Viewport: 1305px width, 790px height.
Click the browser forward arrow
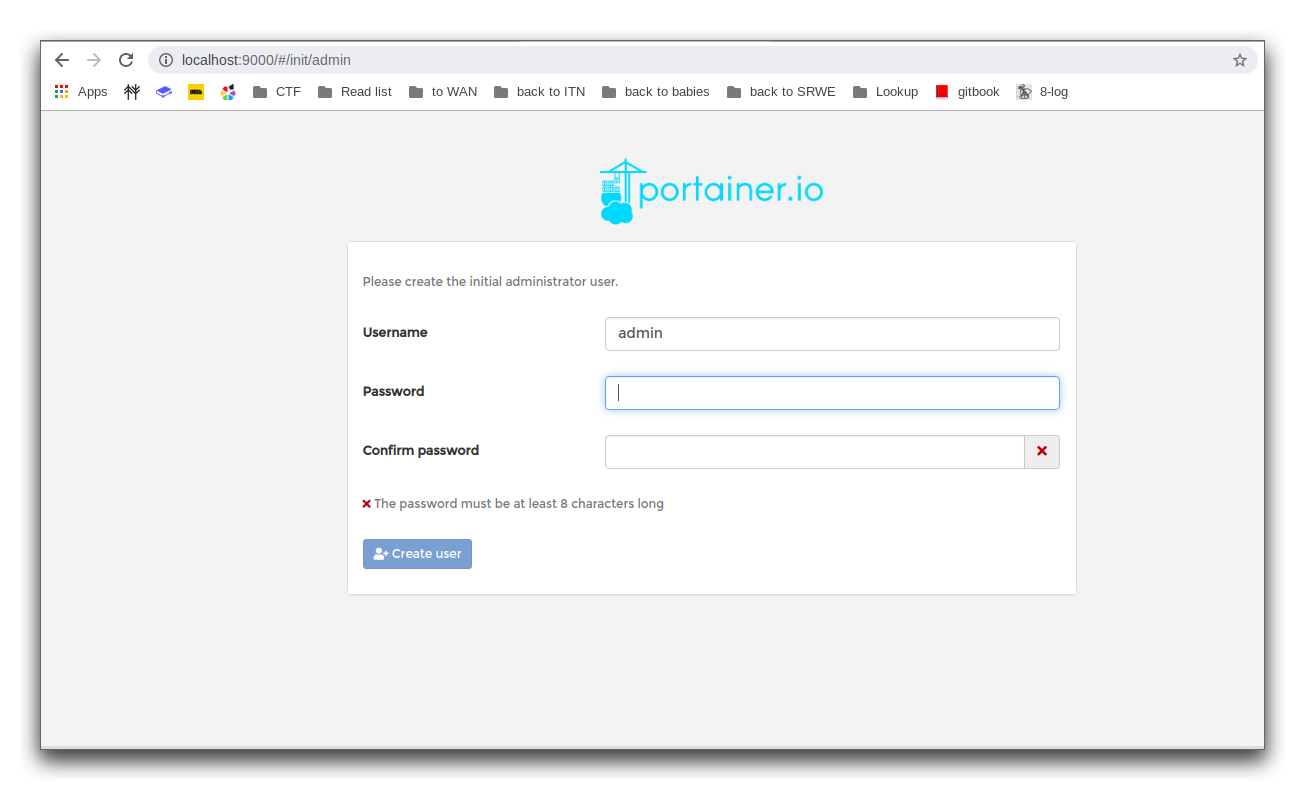pos(94,60)
